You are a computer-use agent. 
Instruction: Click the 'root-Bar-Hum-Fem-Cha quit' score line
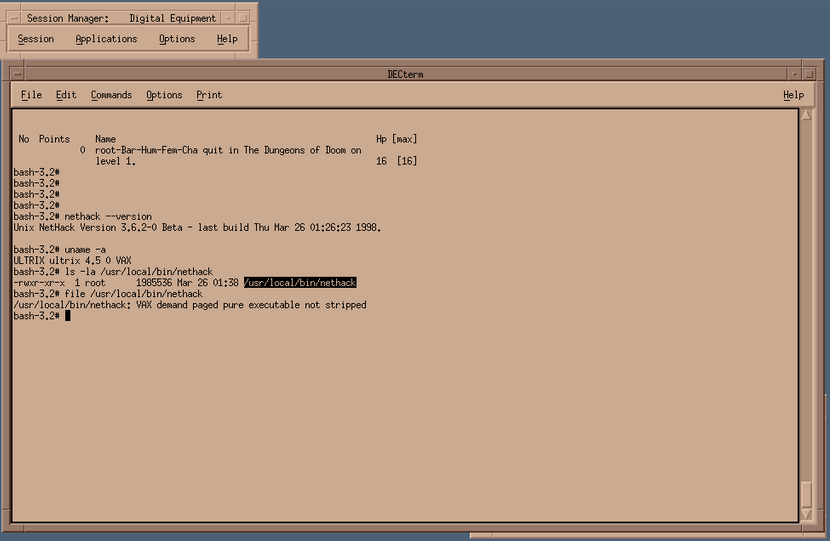pos(228,150)
